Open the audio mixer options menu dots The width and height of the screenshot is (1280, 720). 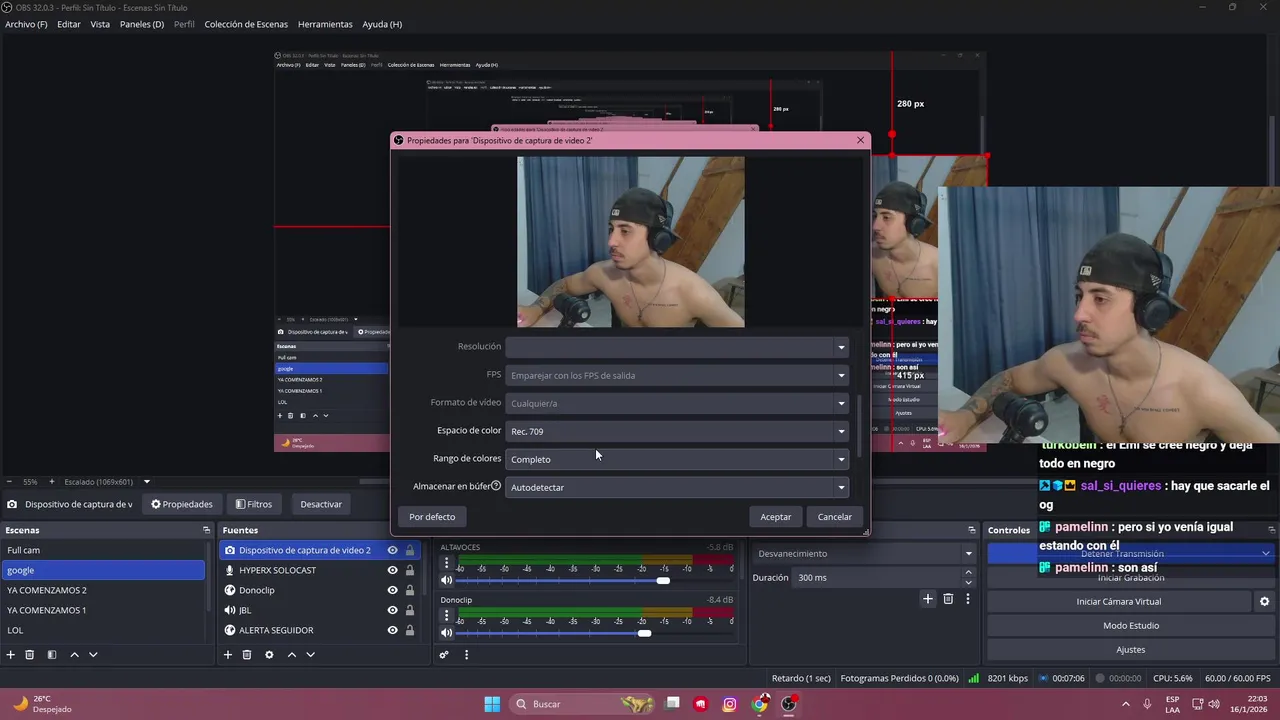tap(466, 655)
